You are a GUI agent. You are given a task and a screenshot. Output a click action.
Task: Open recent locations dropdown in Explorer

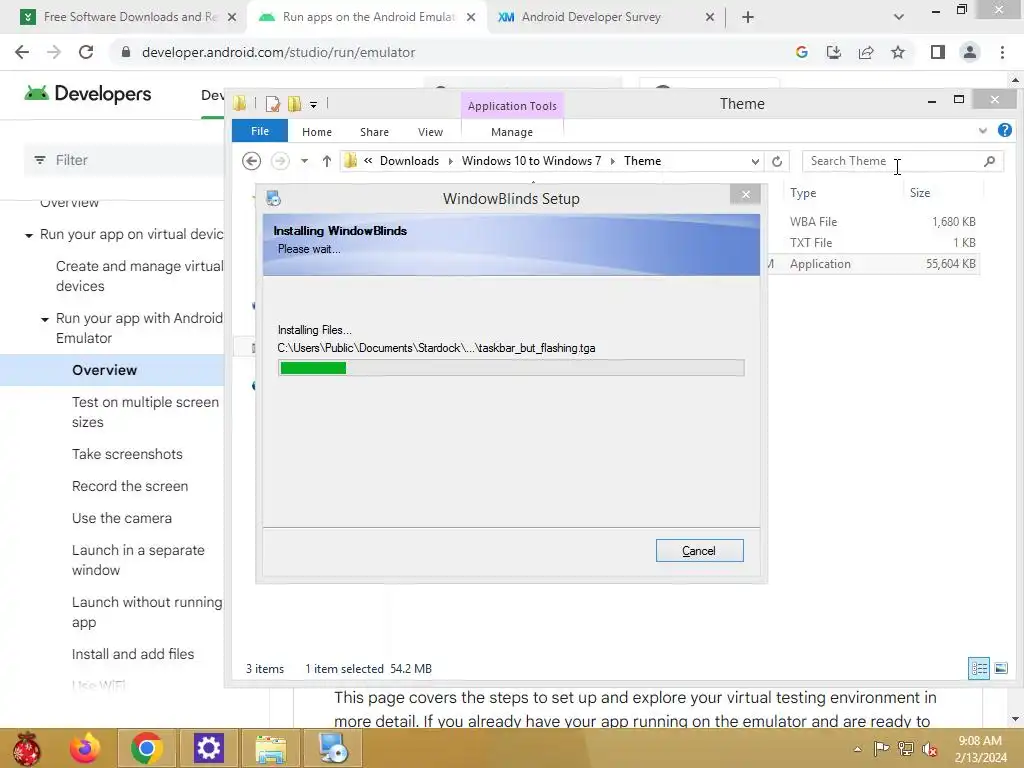304,161
